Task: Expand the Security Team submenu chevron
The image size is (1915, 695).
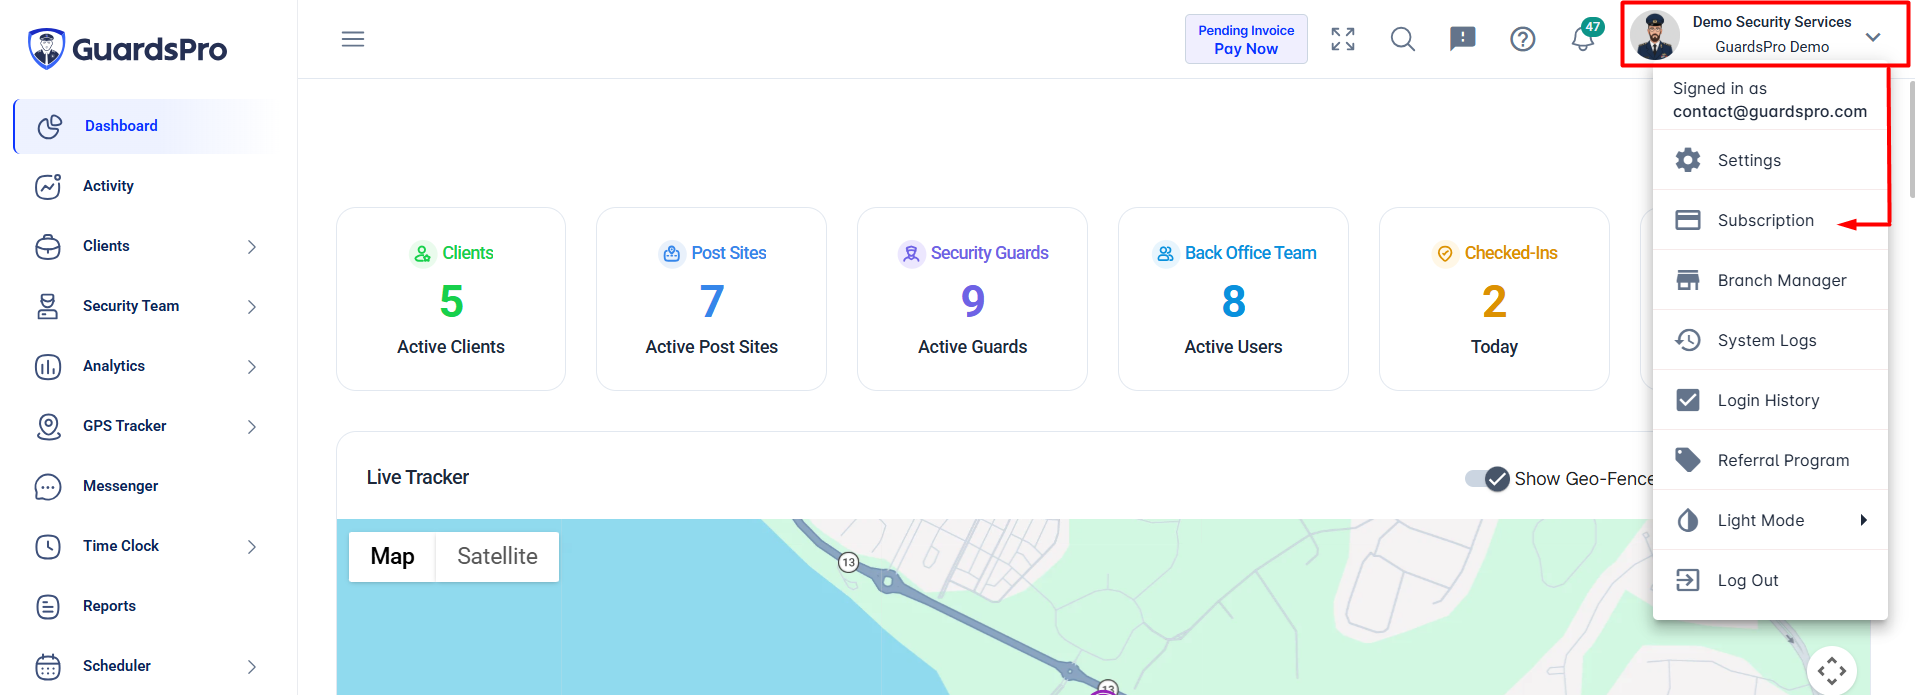Action: [x=252, y=307]
